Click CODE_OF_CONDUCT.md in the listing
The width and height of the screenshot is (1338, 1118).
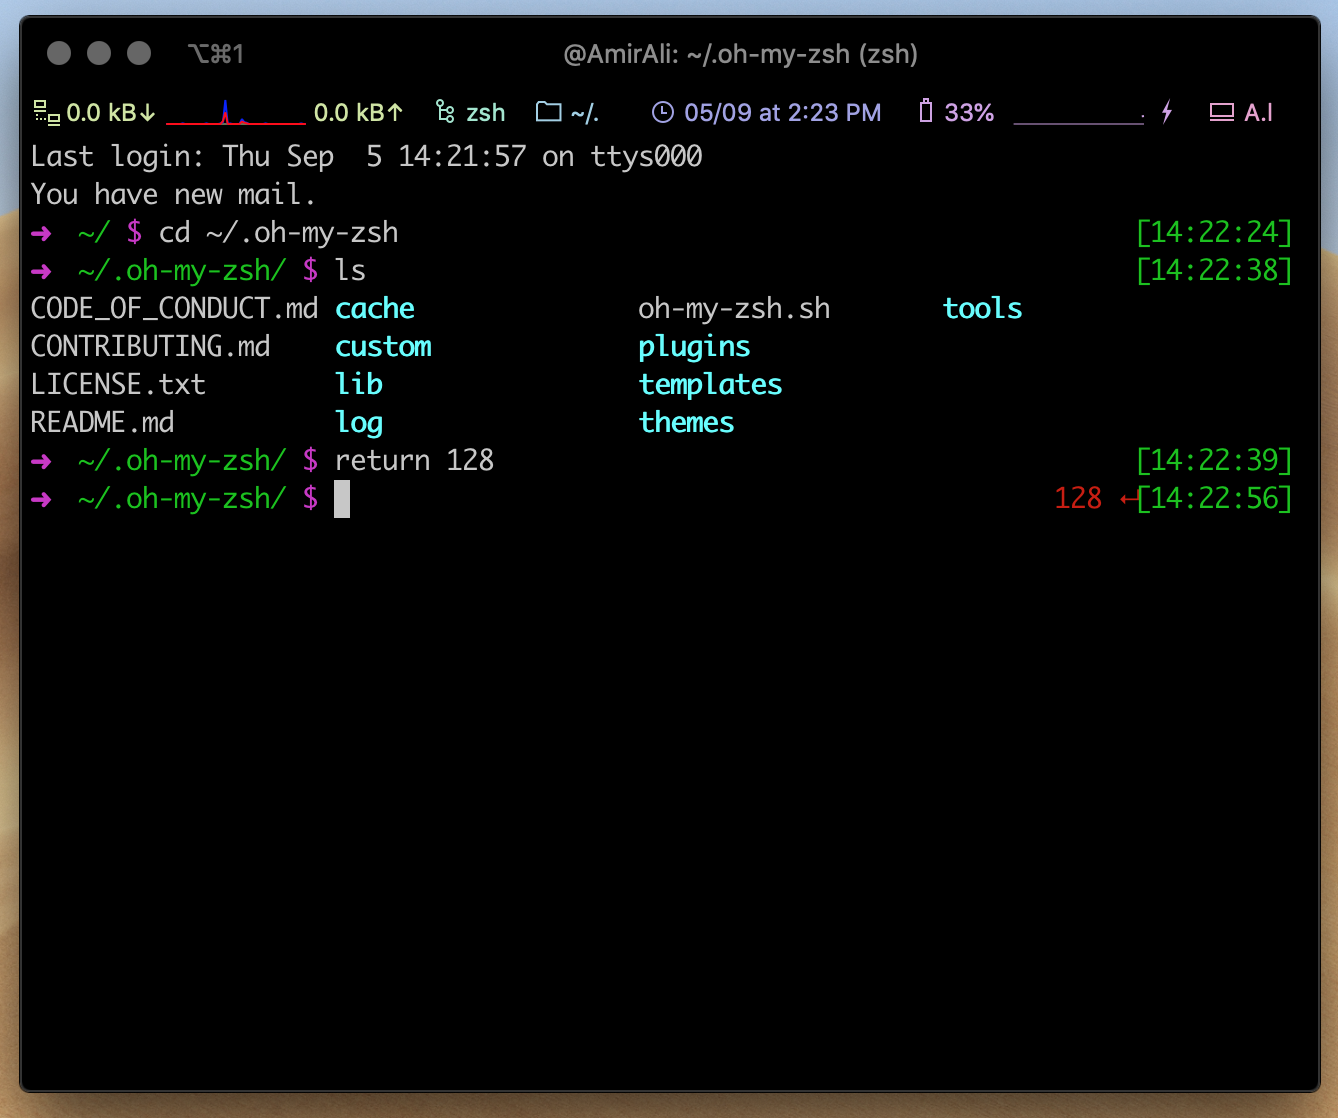174,308
